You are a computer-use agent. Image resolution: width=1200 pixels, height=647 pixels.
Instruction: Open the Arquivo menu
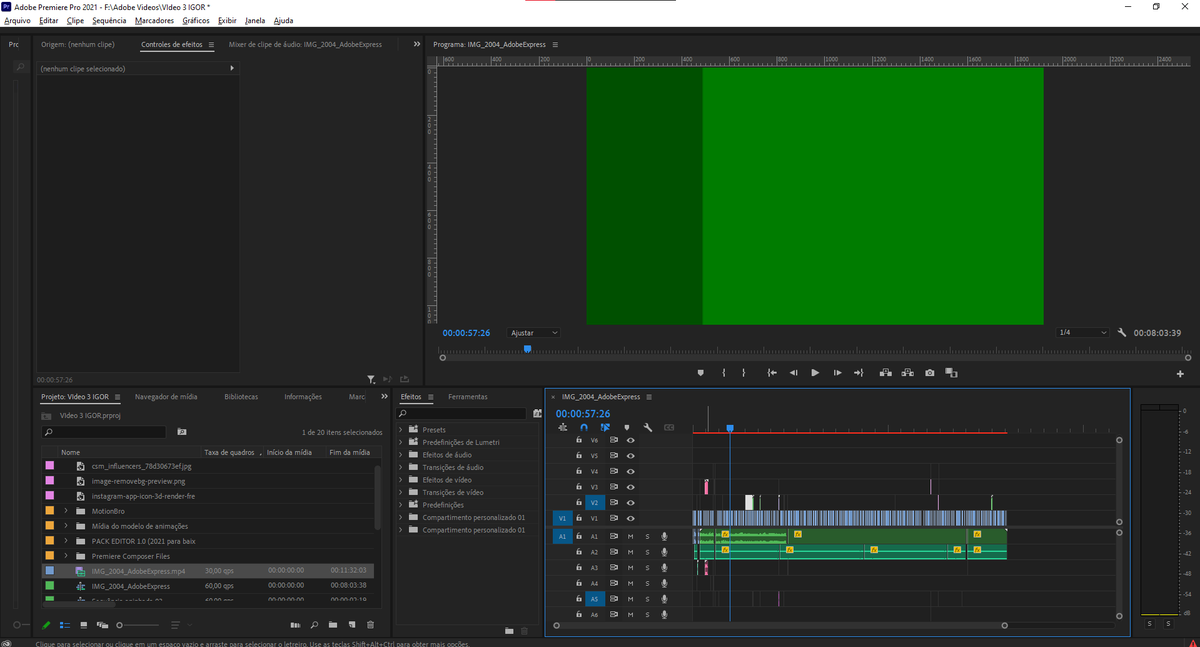(18, 20)
